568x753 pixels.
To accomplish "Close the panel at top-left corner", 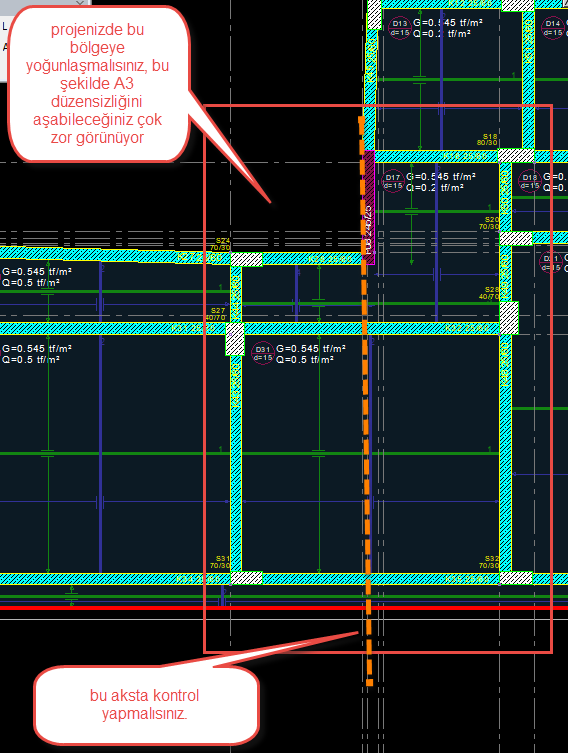I will click(x=80, y=3).
